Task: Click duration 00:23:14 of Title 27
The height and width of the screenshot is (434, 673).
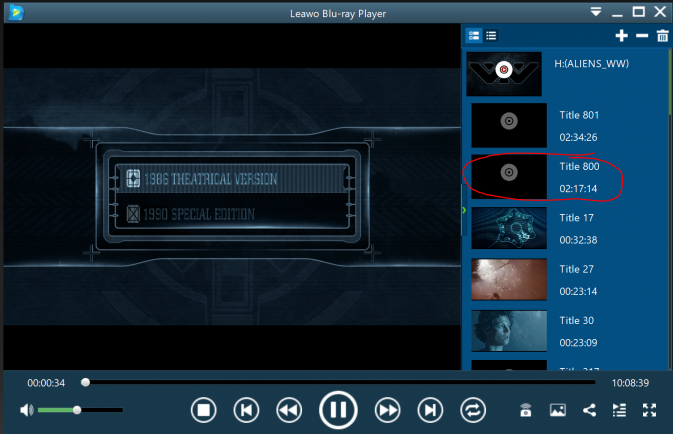Action: [578, 291]
